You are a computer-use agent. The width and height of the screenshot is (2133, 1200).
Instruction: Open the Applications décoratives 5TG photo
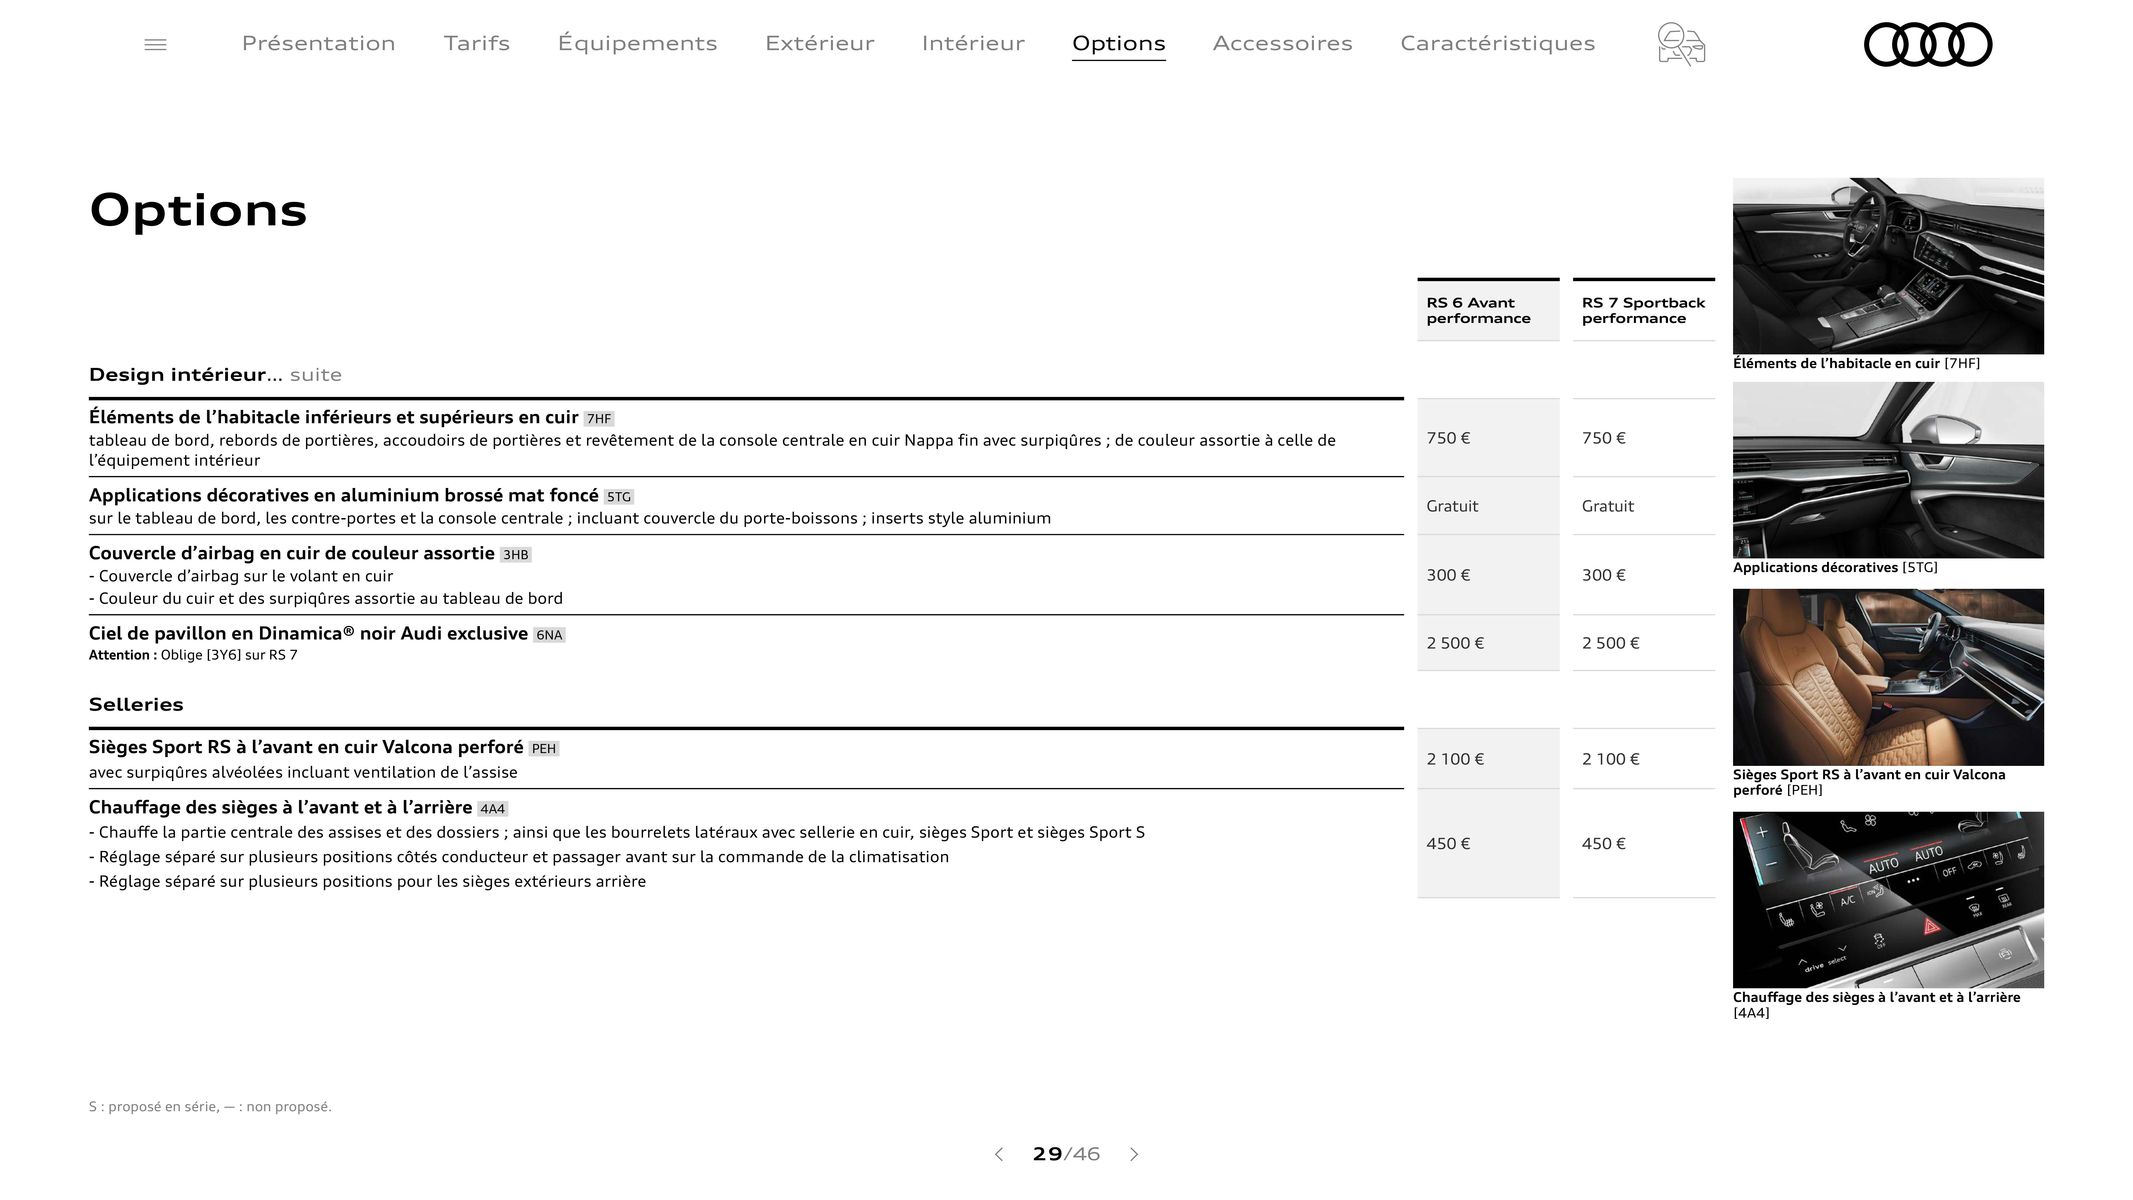click(x=1888, y=470)
